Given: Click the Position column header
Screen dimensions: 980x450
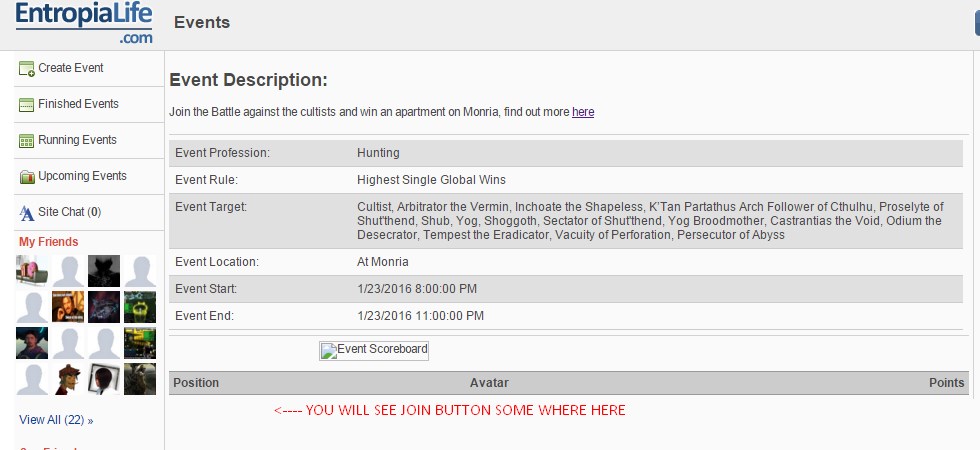Looking at the screenshot, I should (197, 383).
